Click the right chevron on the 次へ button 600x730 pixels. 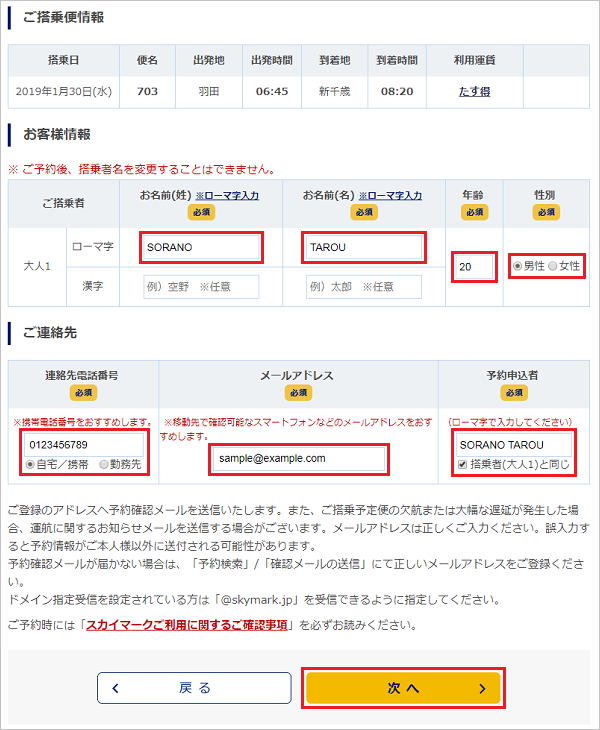(x=481, y=688)
